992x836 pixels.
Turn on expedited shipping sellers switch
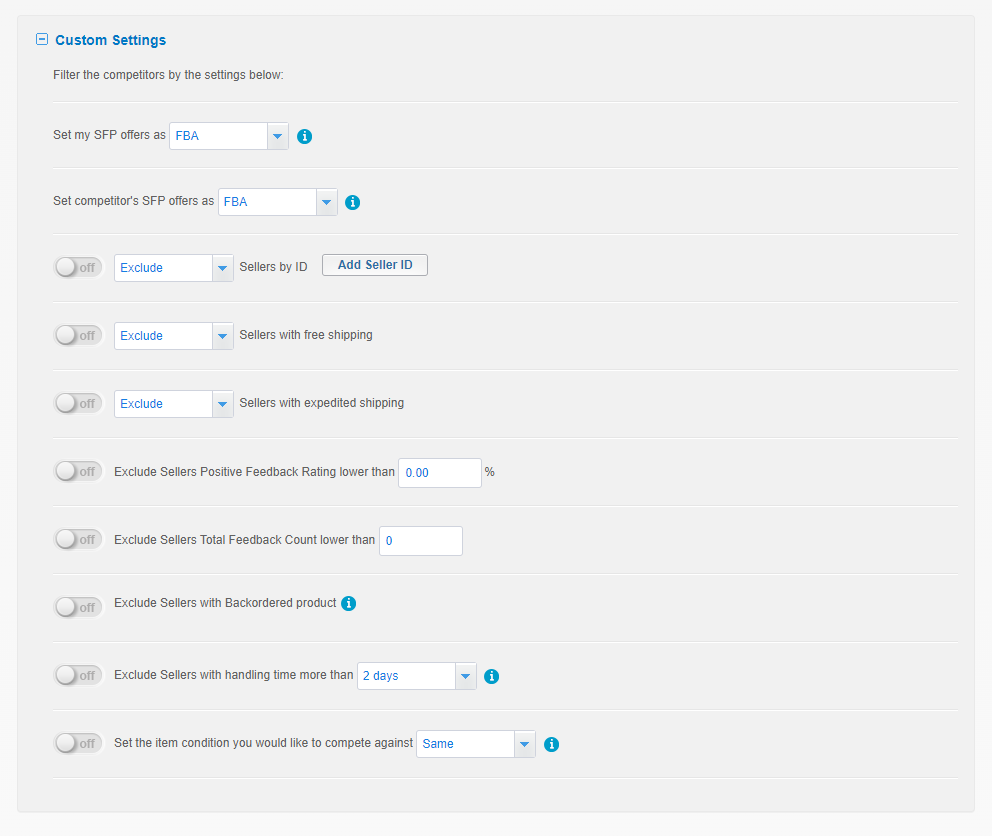pyautogui.click(x=78, y=403)
